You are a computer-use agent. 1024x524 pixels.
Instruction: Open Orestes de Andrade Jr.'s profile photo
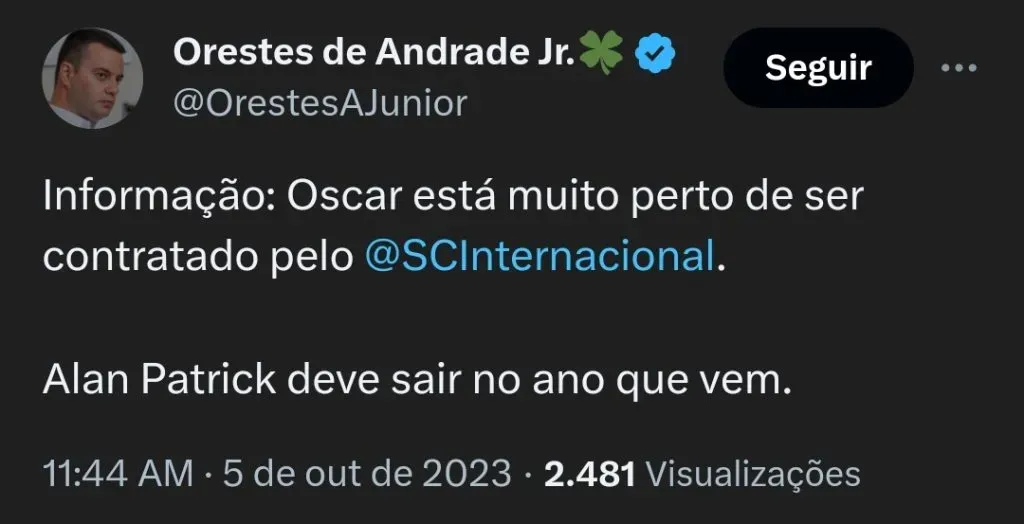[92, 78]
